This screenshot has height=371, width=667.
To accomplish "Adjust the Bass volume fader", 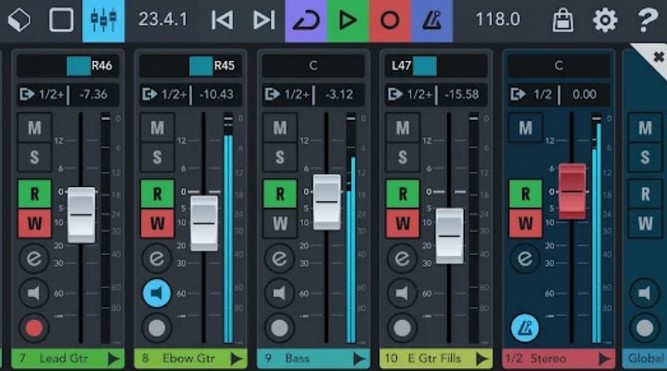I will point(327,202).
